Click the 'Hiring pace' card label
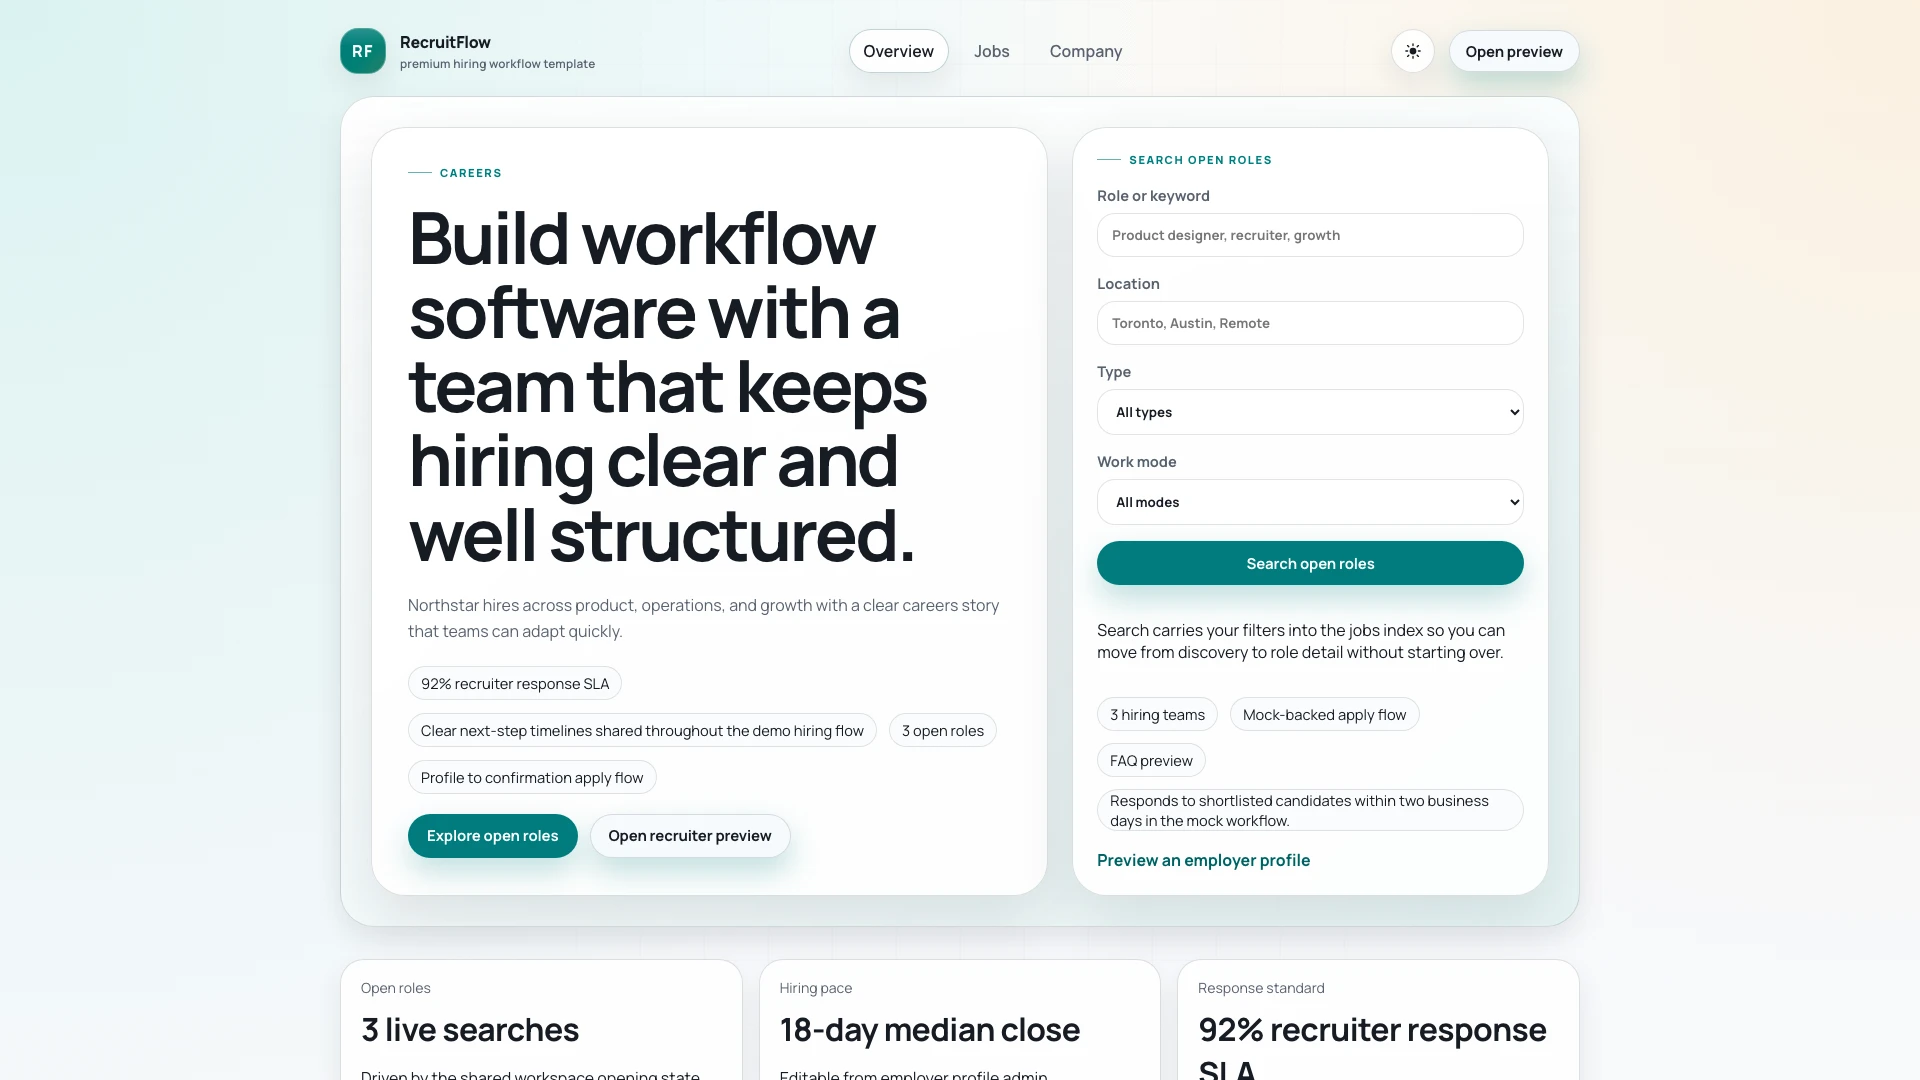 point(815,988)
